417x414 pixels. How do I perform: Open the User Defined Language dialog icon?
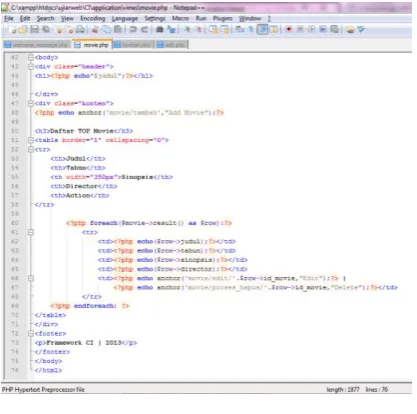click(274, 30)
